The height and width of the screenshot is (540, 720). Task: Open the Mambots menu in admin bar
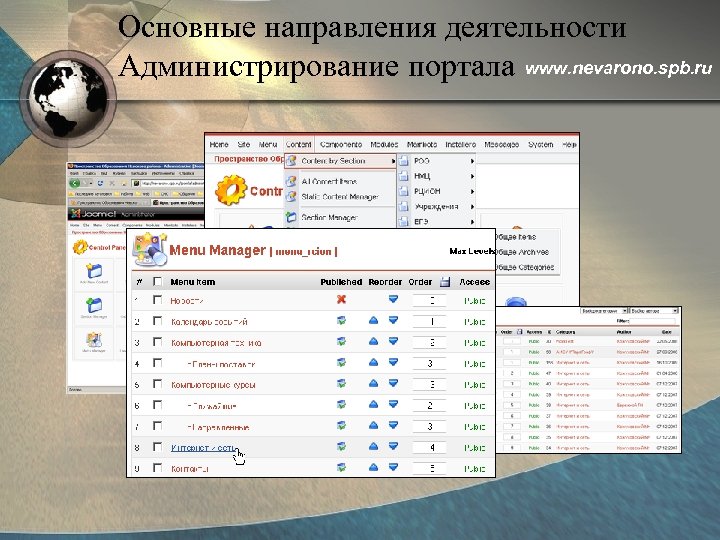tap(422, 144)
